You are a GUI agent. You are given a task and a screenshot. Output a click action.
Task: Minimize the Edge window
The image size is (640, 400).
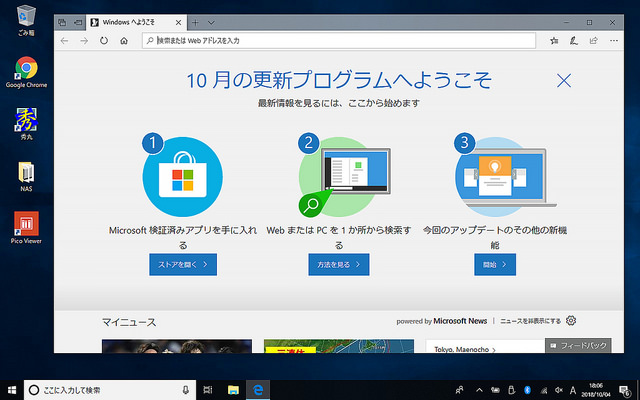[566, 22]
